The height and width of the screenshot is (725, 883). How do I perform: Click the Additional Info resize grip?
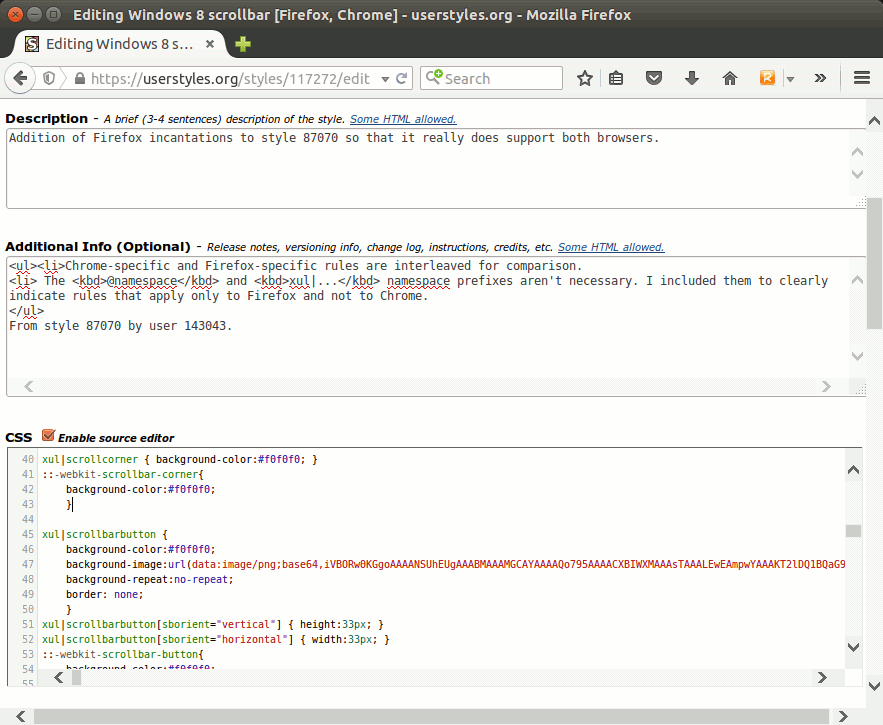861,389
